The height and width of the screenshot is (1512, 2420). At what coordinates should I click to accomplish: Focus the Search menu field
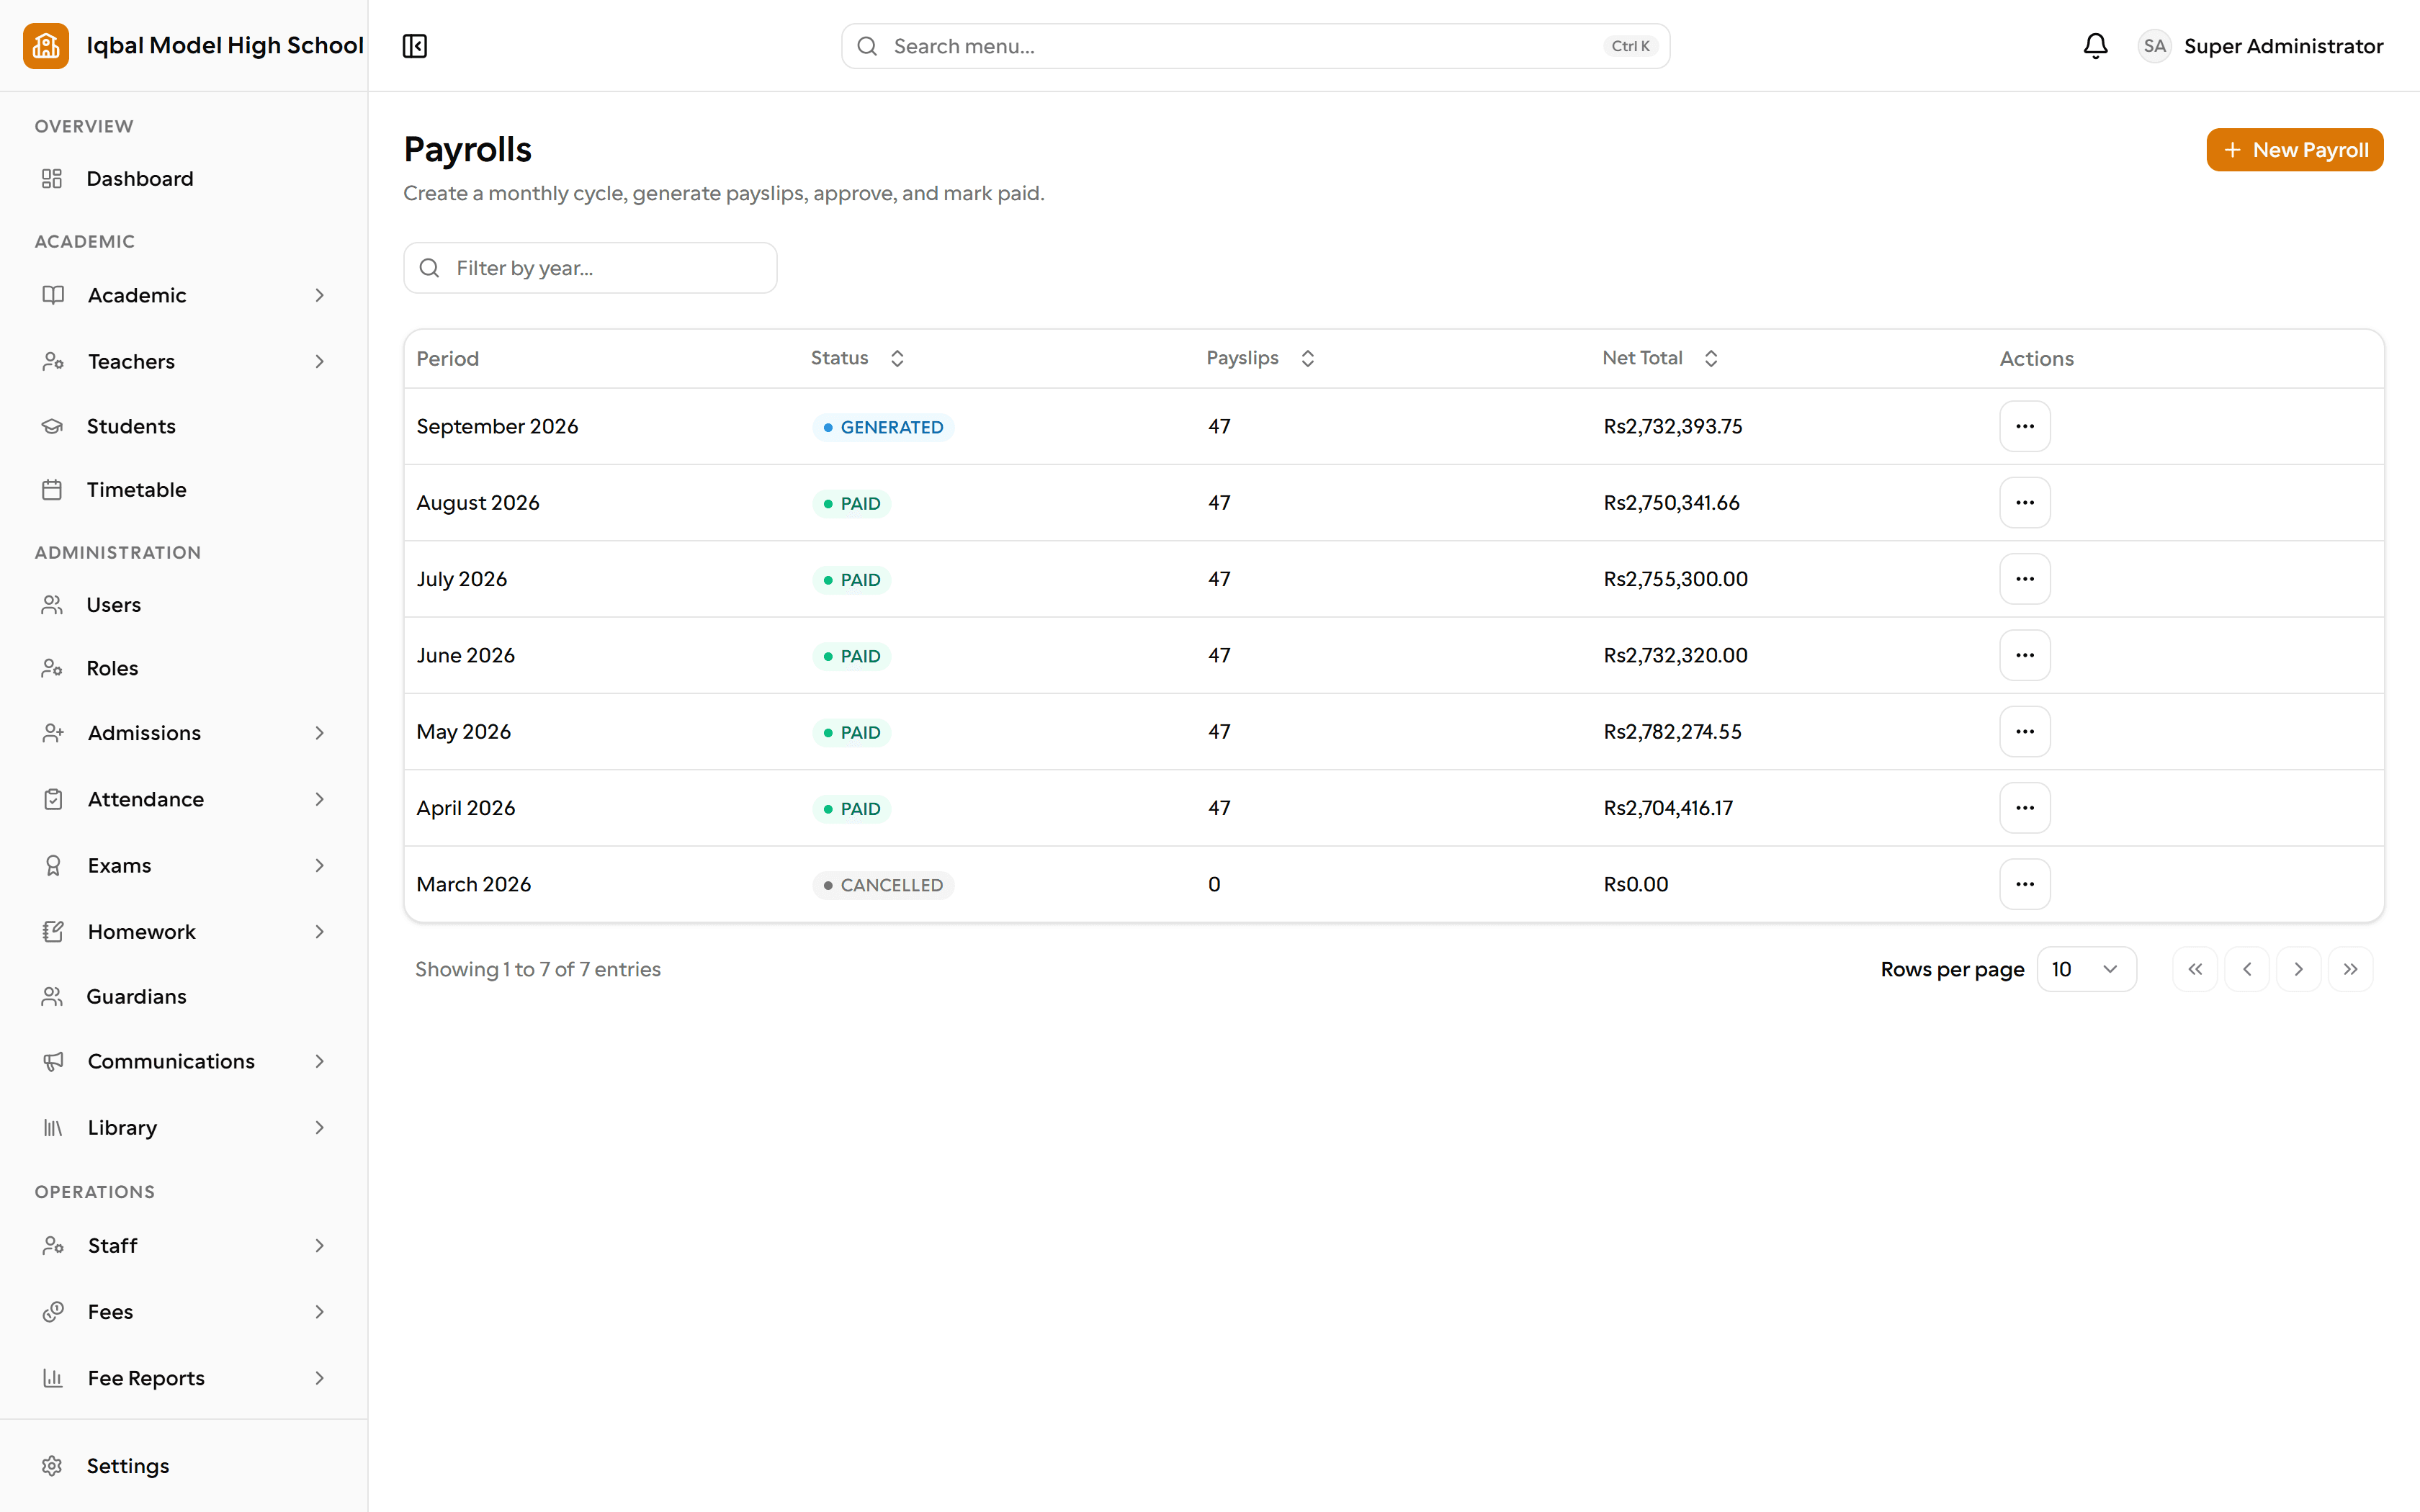[x=1255, y=46]
